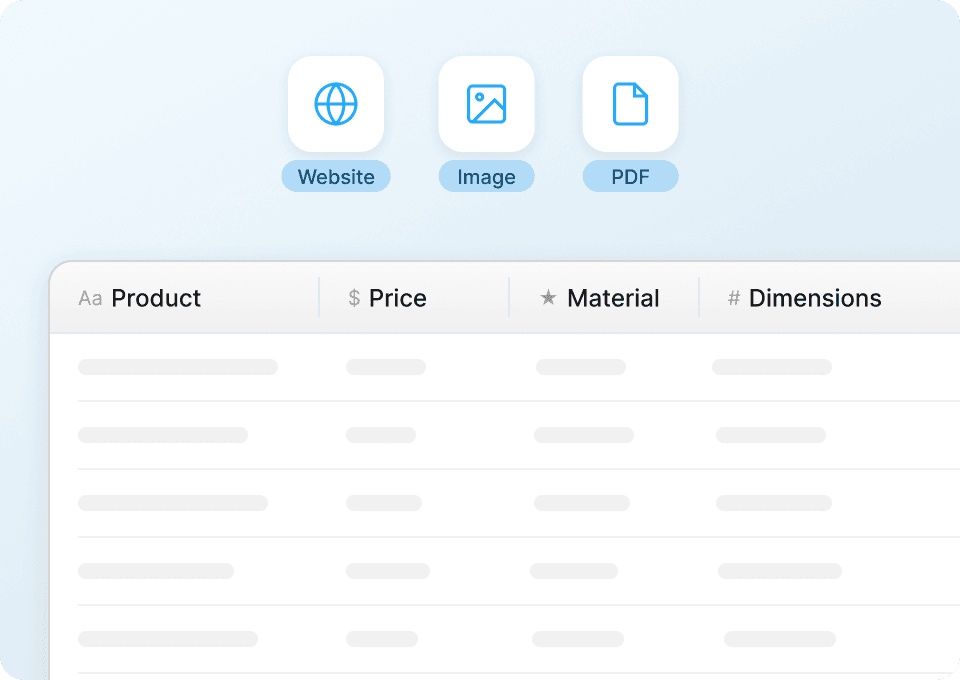The height and width of the screenshot is (680, 960).
Task: Click the second row Dimensions placeholder cell
Action: [771, 435]
